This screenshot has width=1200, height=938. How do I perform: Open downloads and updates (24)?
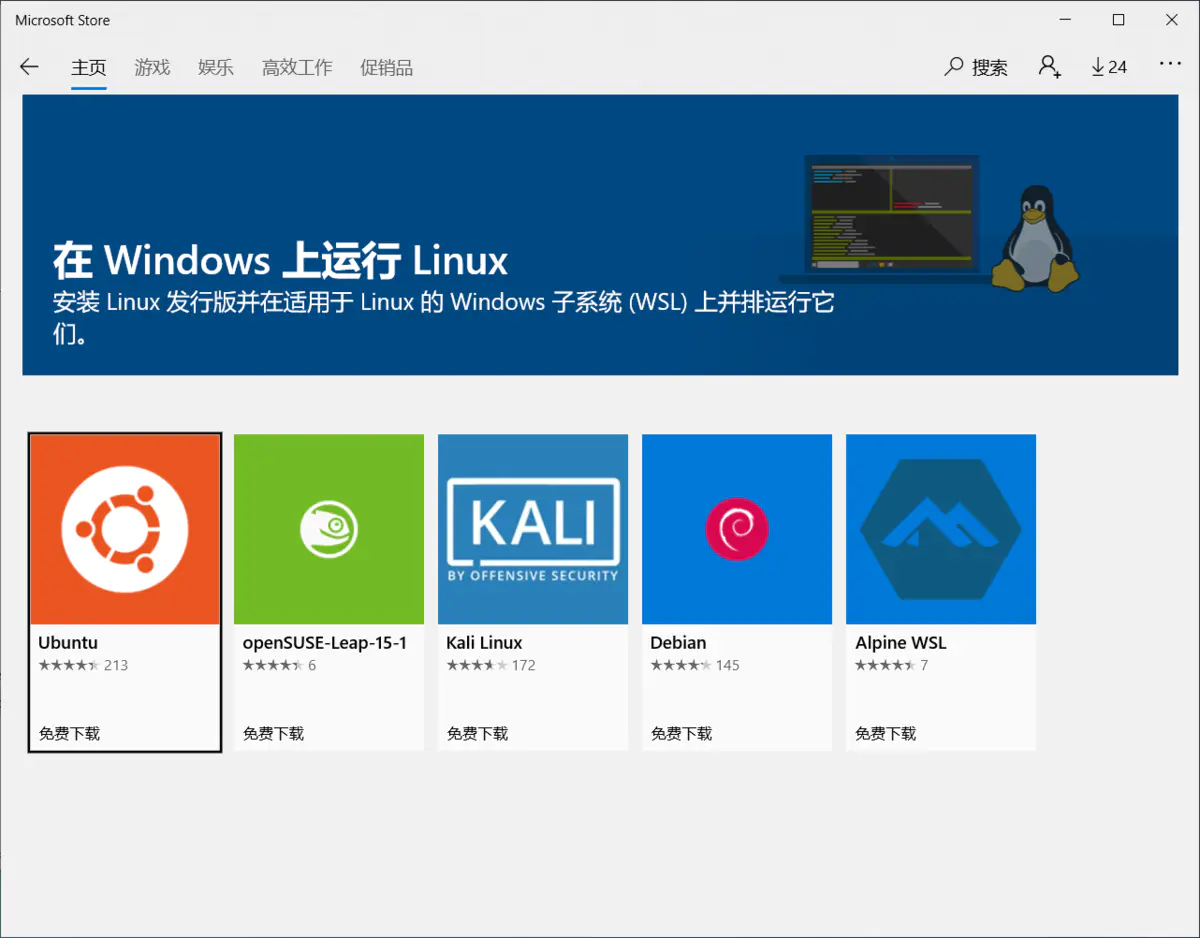pos(1109,67)
